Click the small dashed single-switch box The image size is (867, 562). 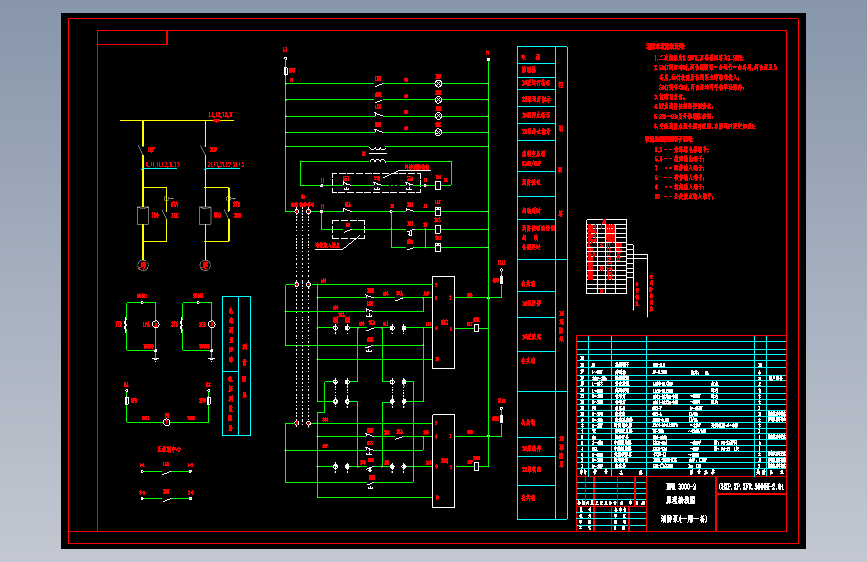tap(348, 229)
